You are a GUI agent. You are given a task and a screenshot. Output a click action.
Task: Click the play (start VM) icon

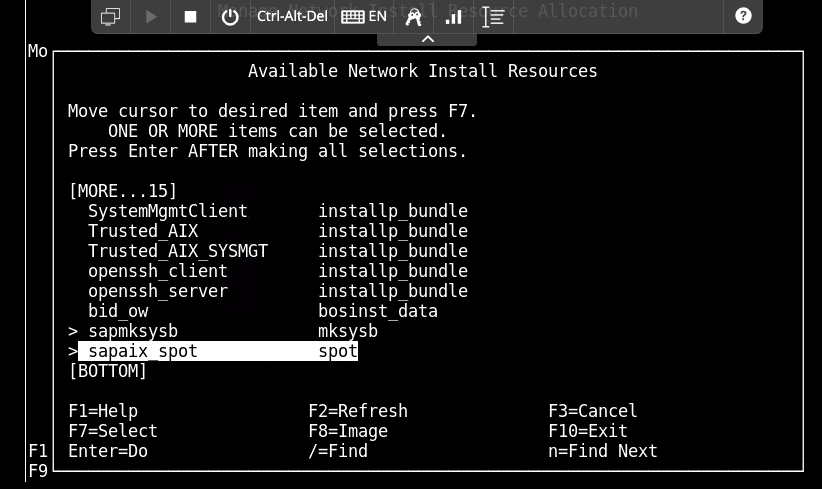[151, 17]
